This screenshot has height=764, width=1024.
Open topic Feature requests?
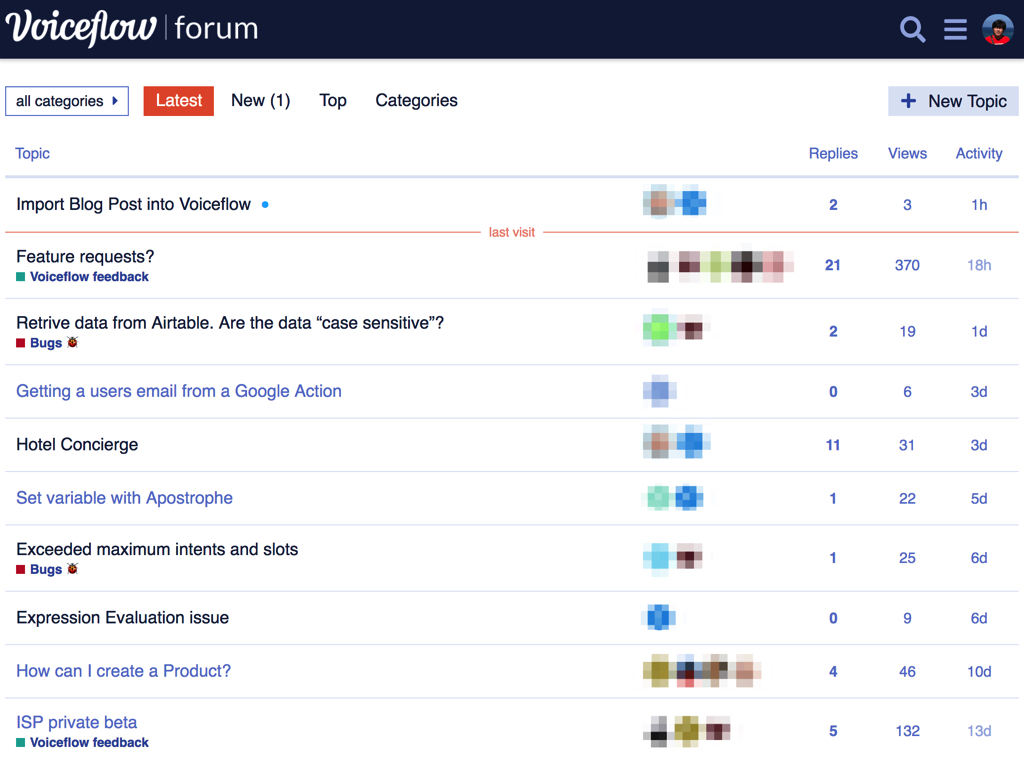[x=85, y=257]
